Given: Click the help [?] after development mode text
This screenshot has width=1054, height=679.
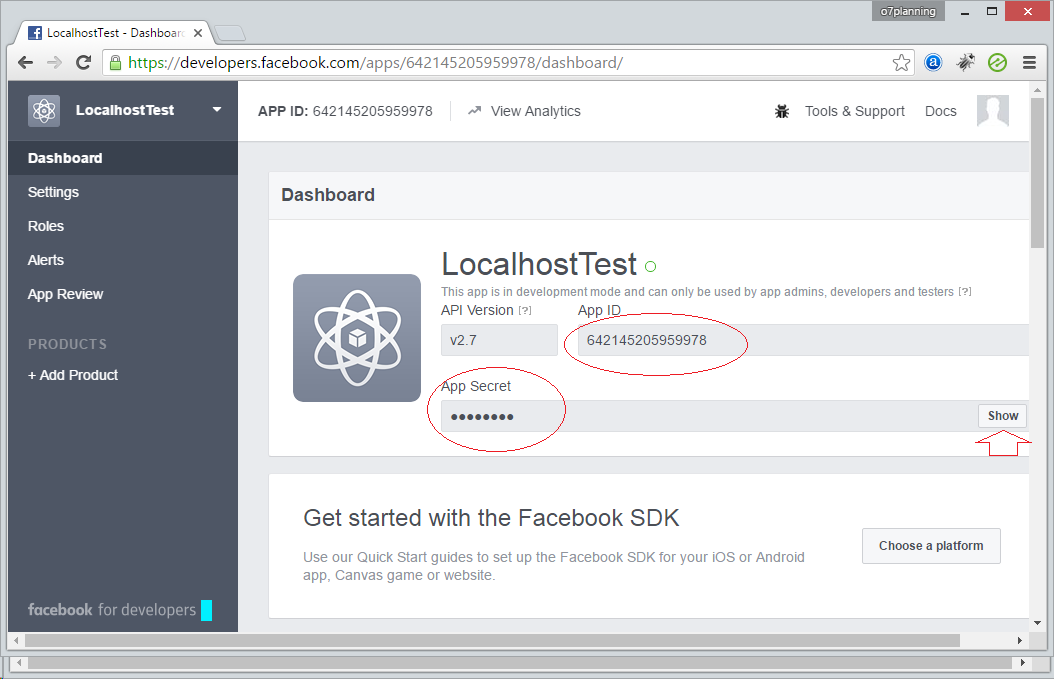Looking at the screenshot, I should click(x=965, y=292).
